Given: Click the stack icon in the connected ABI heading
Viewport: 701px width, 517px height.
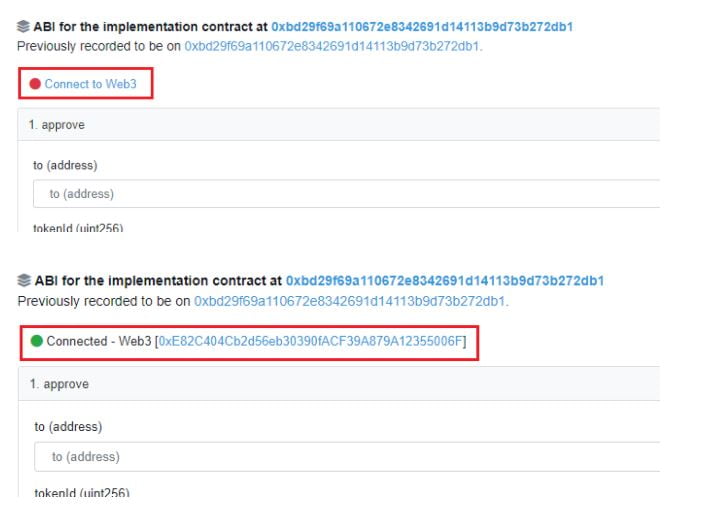Looking at the screenshot, I should [23, 281].
